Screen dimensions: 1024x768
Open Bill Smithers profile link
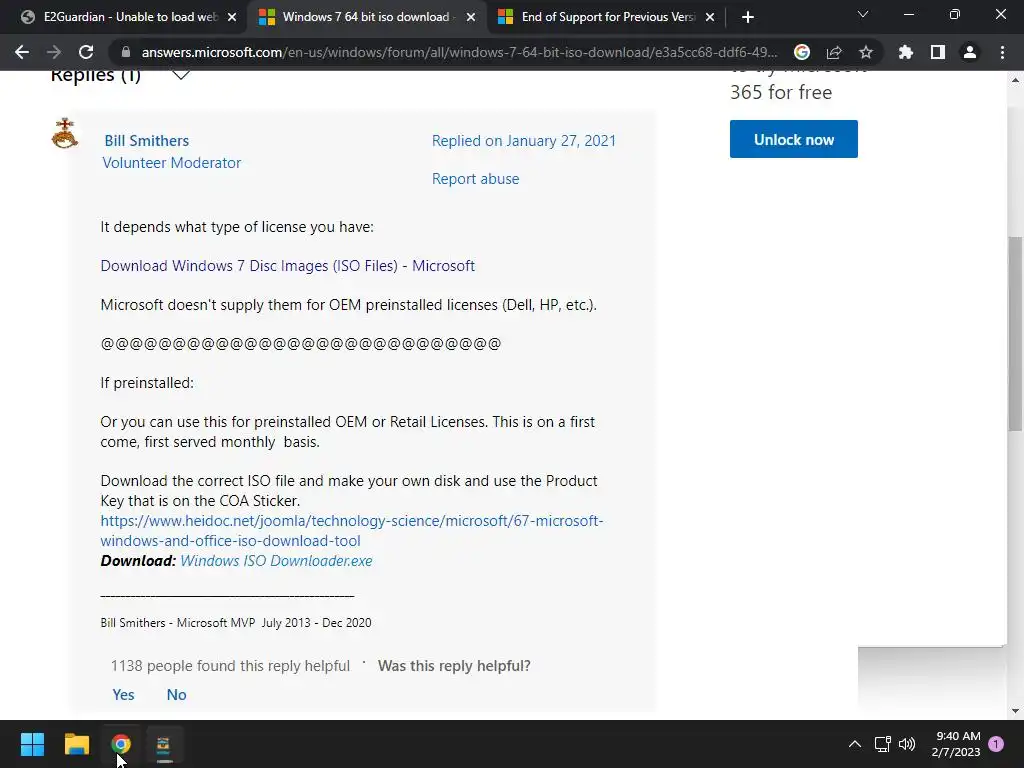click(x=146, y=140)
